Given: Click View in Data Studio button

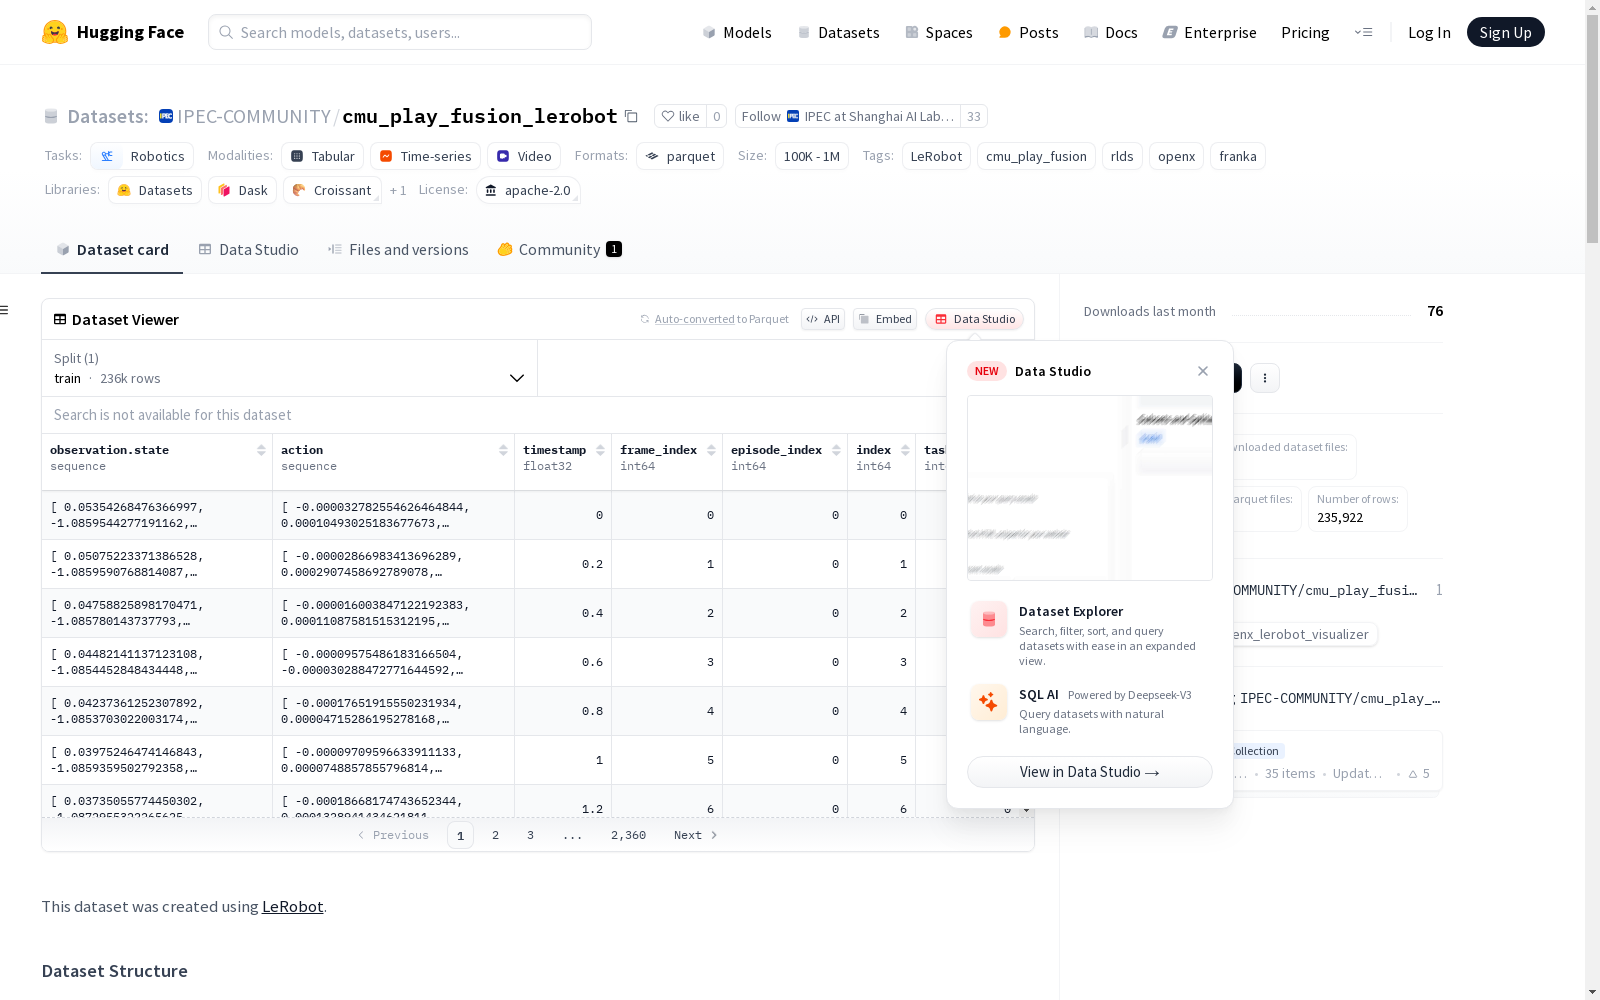Looking at the screenshot, I should pos(1090,772).
